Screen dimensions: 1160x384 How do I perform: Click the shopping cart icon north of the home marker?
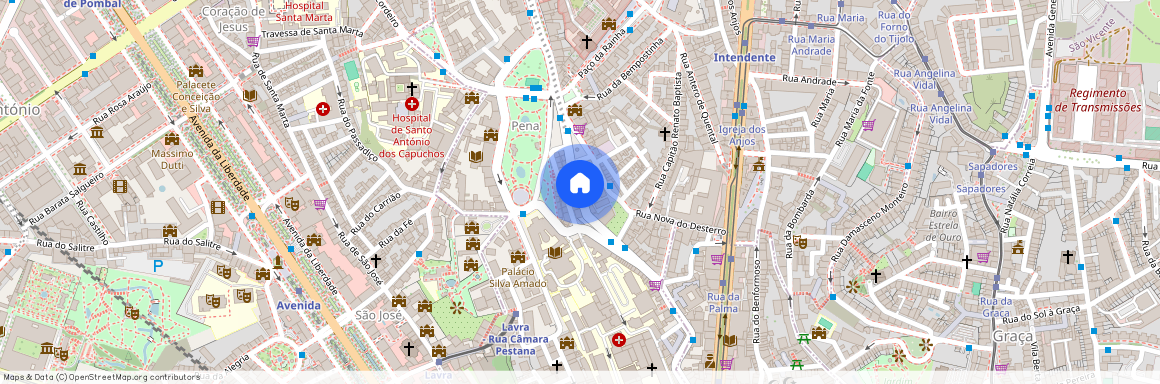coord(579,129)
